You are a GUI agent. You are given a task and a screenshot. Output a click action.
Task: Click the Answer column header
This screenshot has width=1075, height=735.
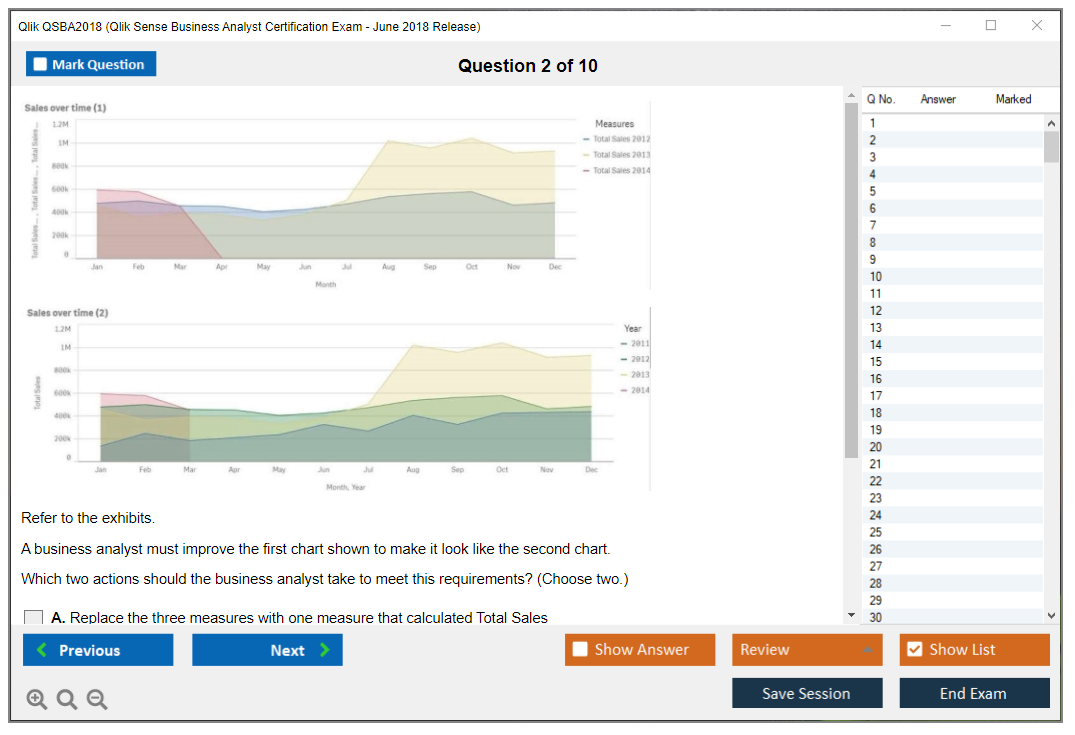pyautogui.click(x=938, y=99)
